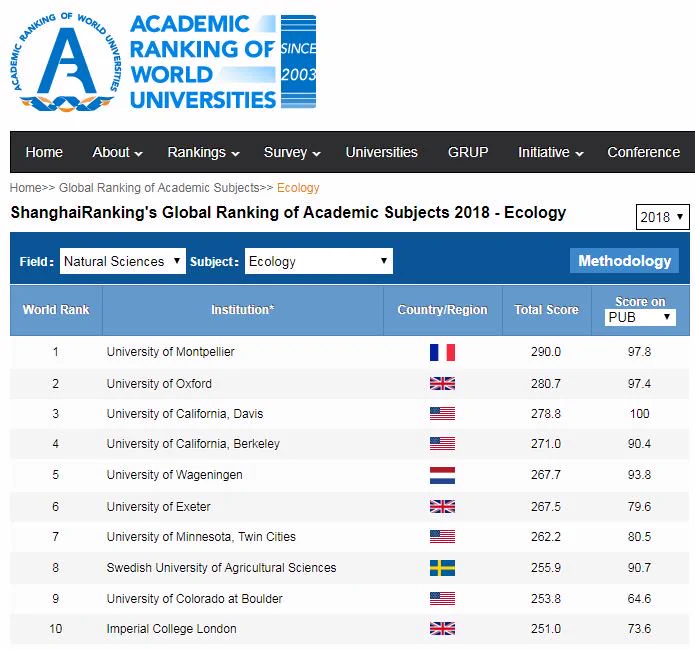Click total score 271.0
Image resolution: width=695 pixels, height=649 pixels.
(546, 444)
